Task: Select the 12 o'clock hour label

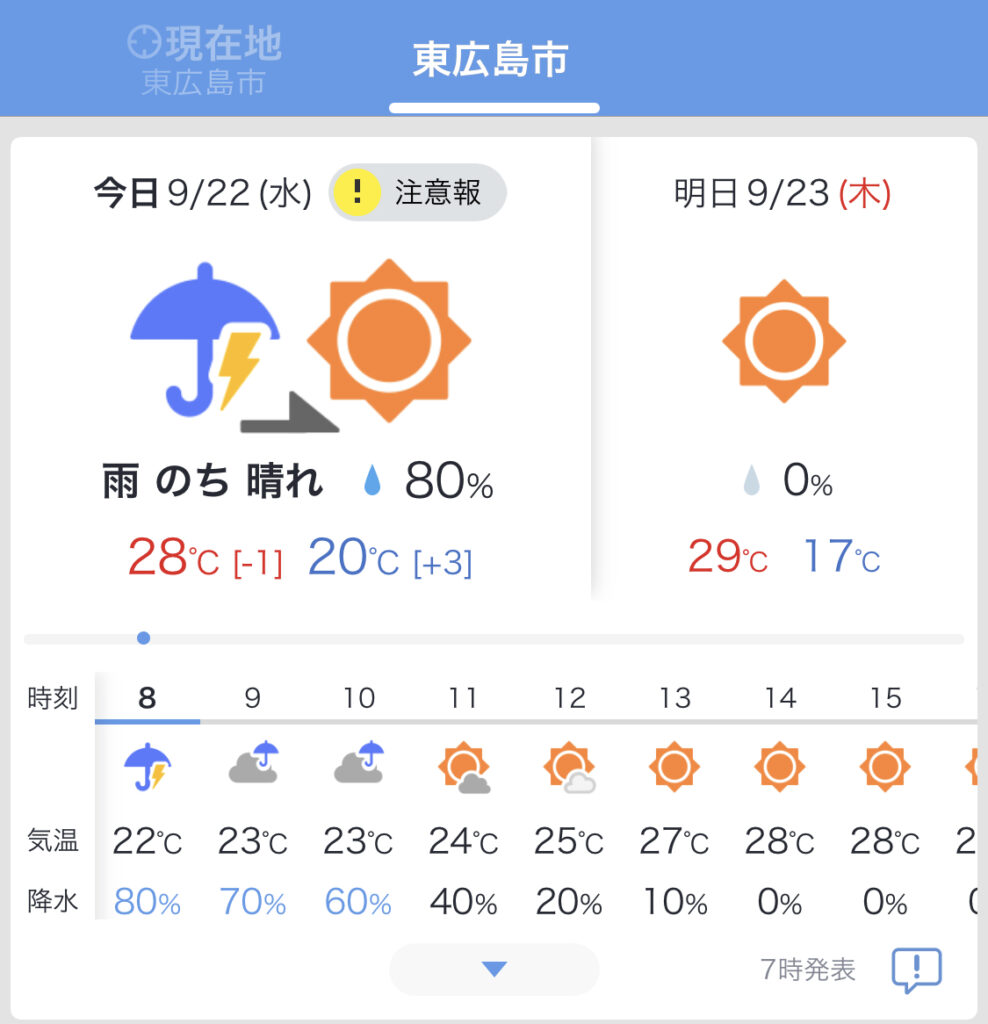Action: click(569, 698)
